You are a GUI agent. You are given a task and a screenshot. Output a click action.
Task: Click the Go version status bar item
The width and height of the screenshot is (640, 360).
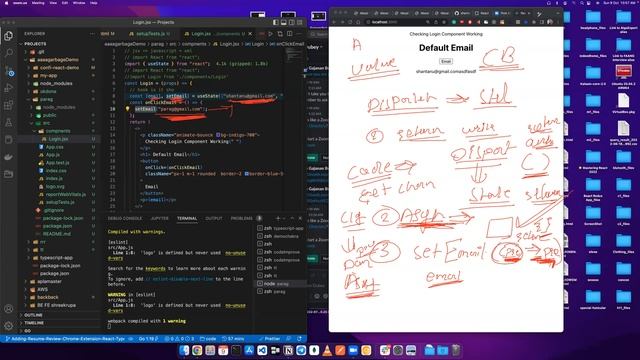tap(148, 339)
